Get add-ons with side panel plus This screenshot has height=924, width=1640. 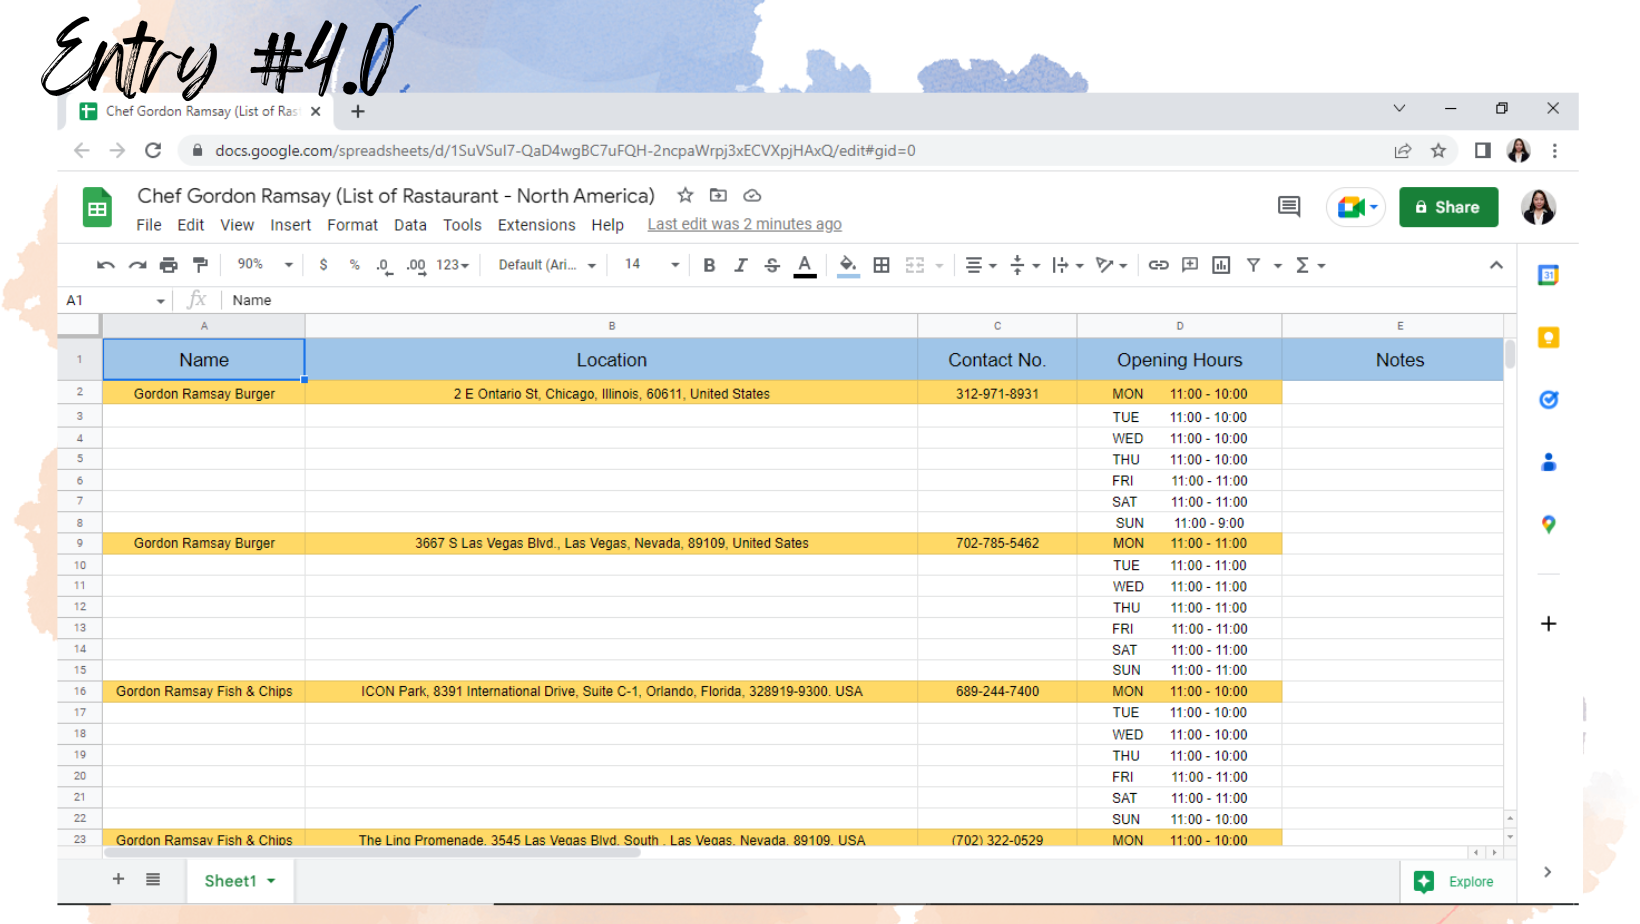(1548, 624)
